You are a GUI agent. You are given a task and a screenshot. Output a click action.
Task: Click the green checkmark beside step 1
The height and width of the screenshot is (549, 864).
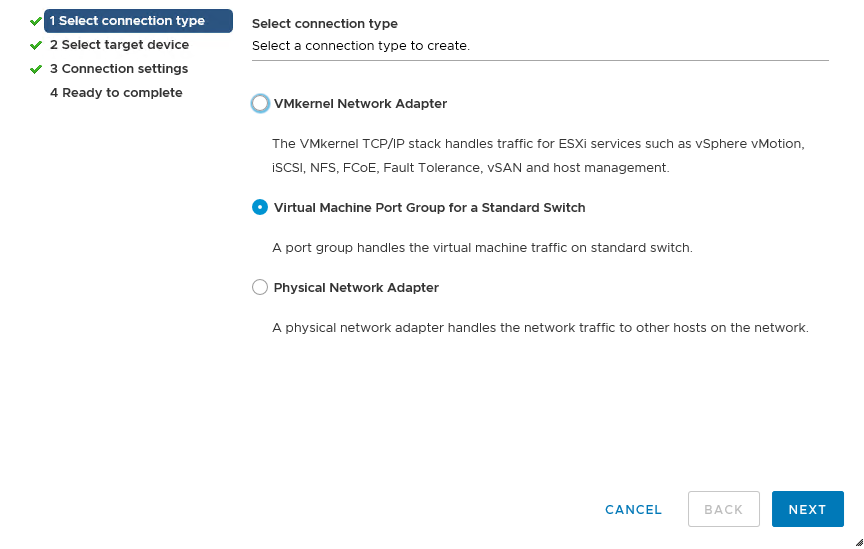point(36,21)
